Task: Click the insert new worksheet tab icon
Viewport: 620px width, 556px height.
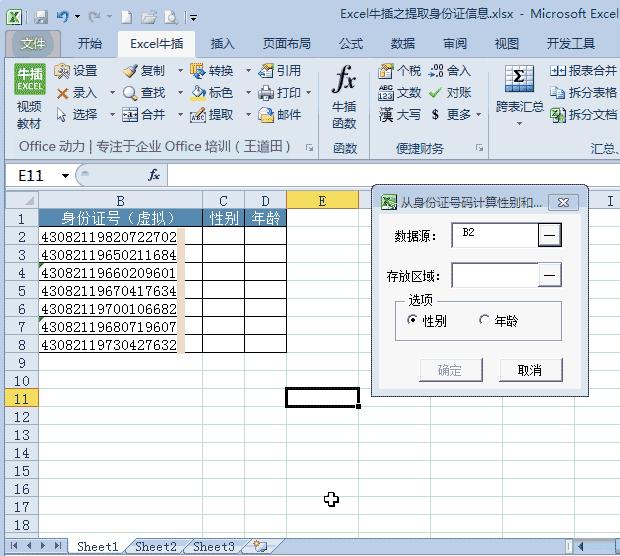Action: click(260, 546)
